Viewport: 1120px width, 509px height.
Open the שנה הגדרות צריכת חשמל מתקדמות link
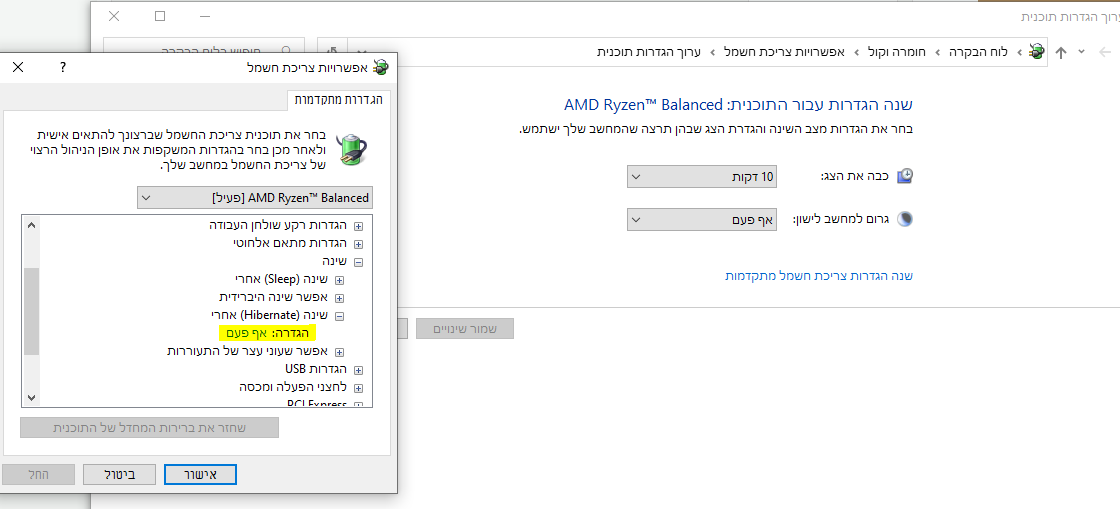tap(819, 276)
